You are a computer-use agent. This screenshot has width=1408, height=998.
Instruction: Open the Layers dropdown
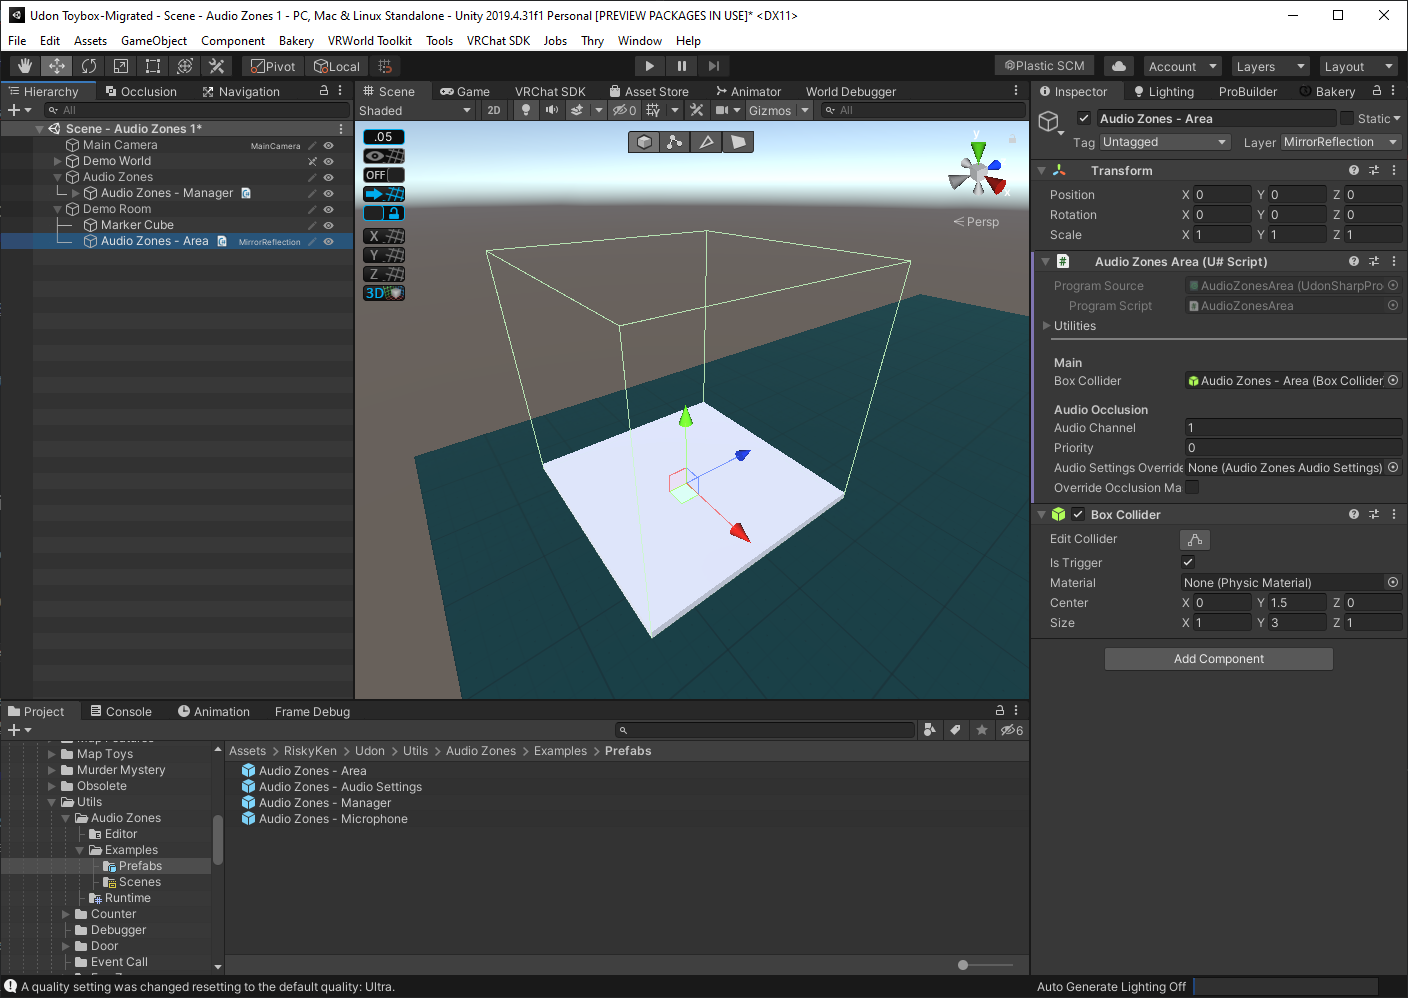point(1270,66)
